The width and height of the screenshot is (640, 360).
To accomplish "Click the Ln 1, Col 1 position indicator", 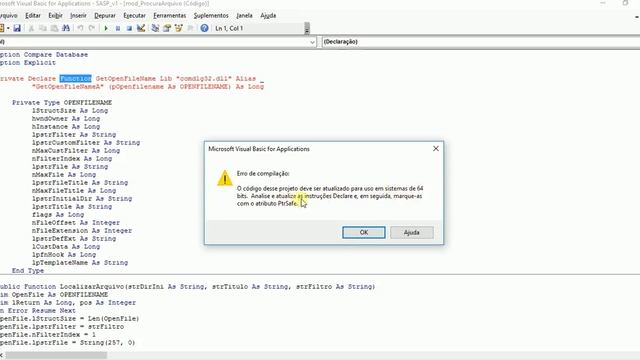I will (229, 28).
